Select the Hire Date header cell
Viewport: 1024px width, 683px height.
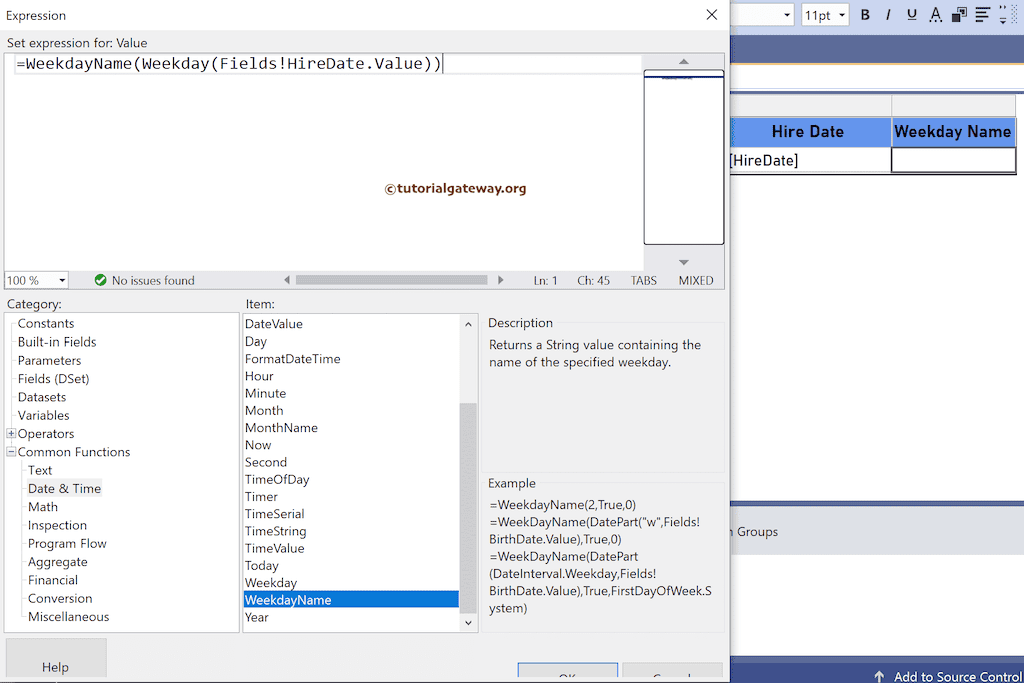(x=810, y=132)
